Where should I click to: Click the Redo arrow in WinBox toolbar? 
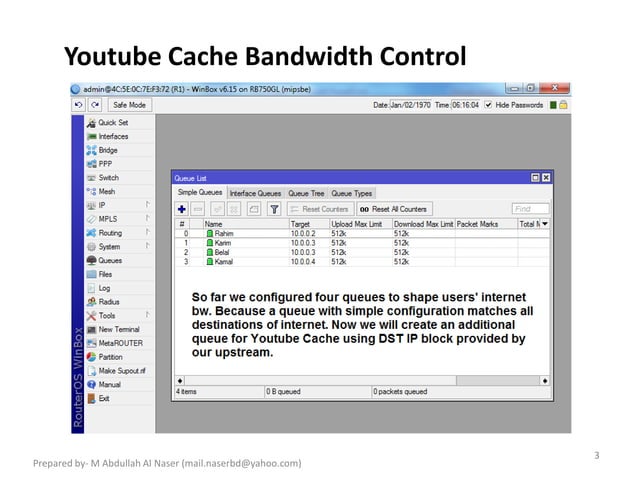click(x=95, y=105)
